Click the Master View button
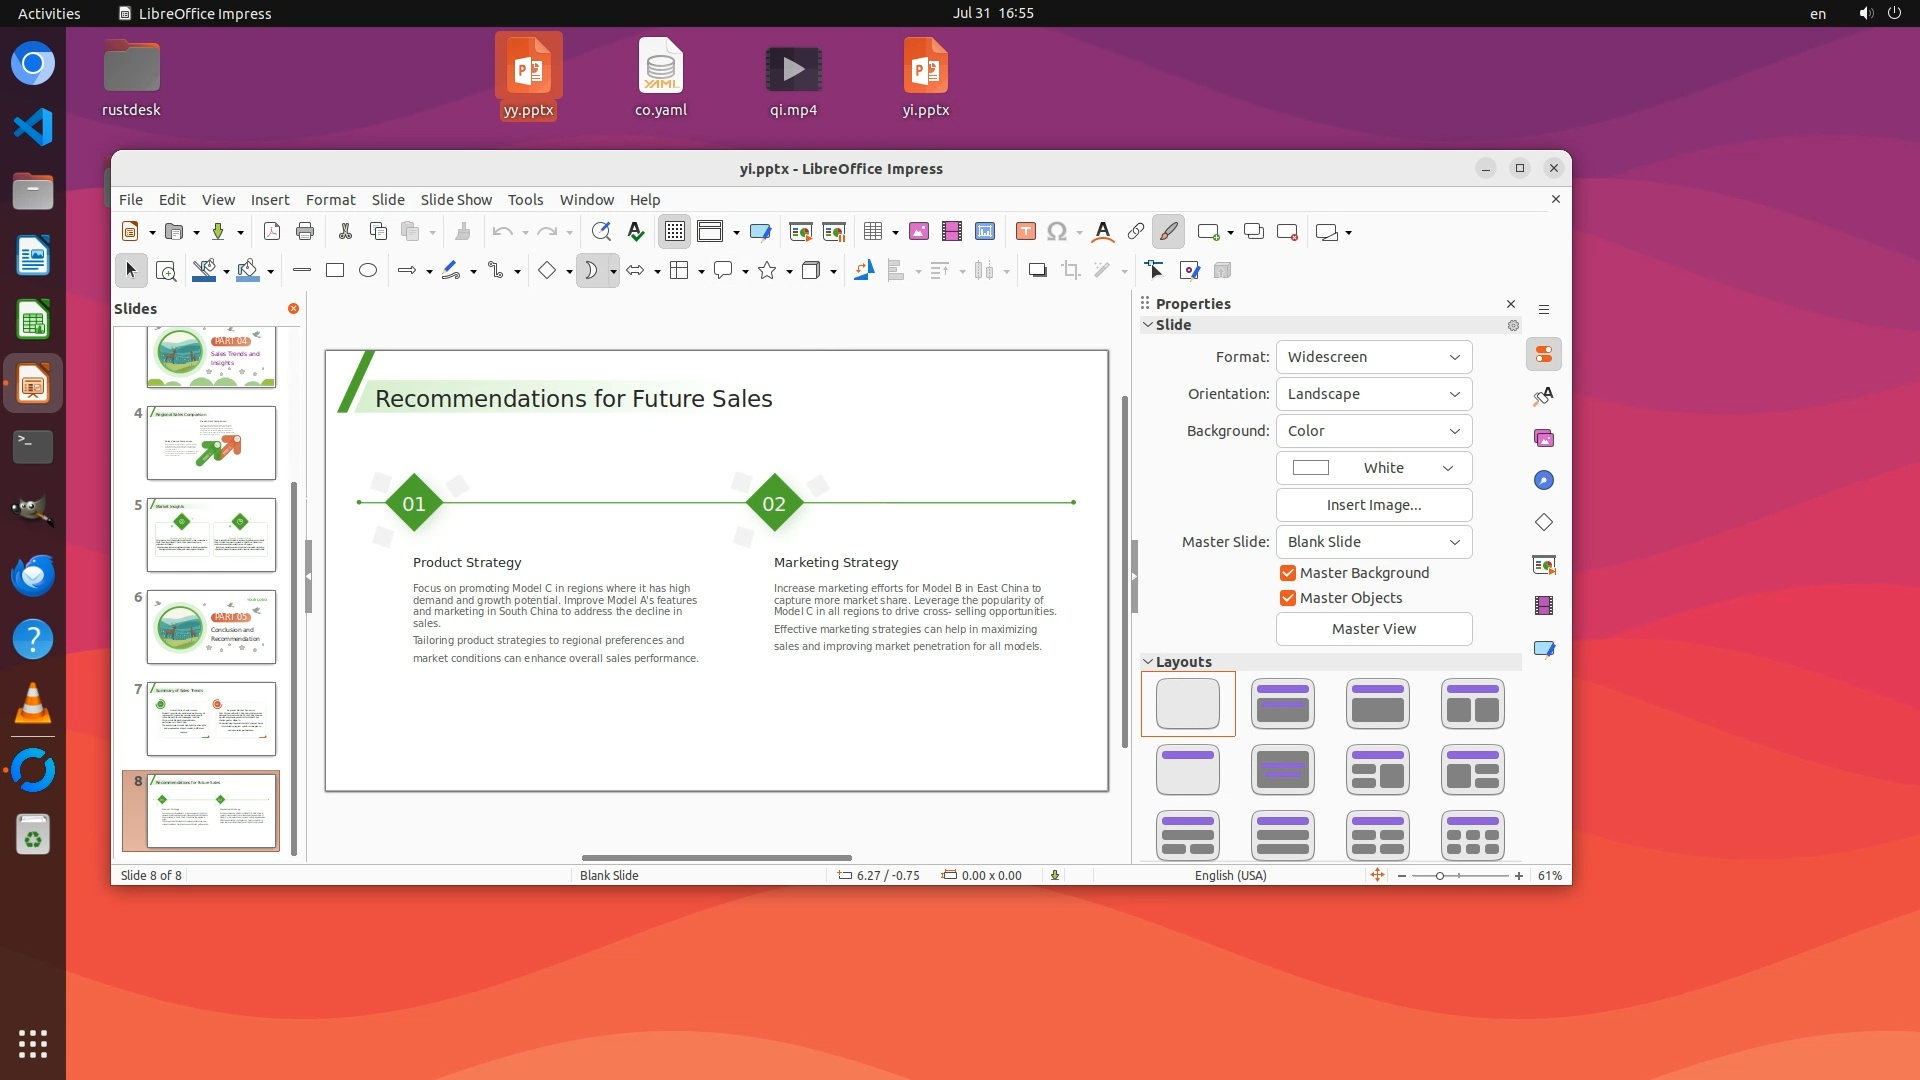 [1373, 629]
